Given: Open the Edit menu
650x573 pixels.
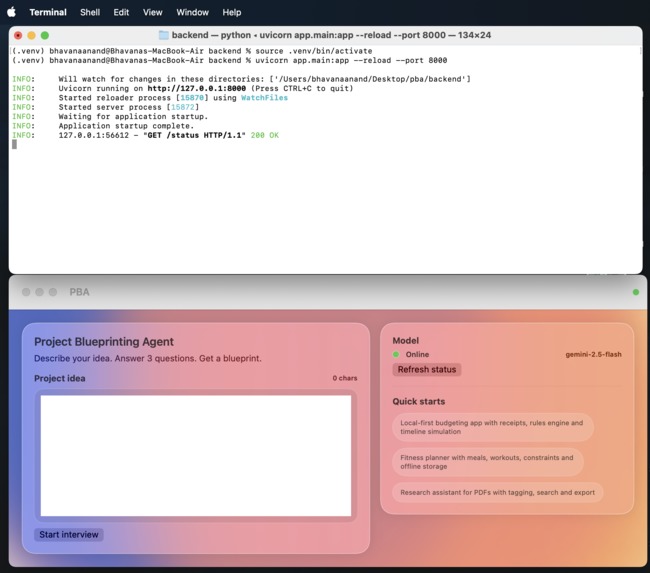Looking at the screenshot, I should pyautogui.click(x=121, y=12).
